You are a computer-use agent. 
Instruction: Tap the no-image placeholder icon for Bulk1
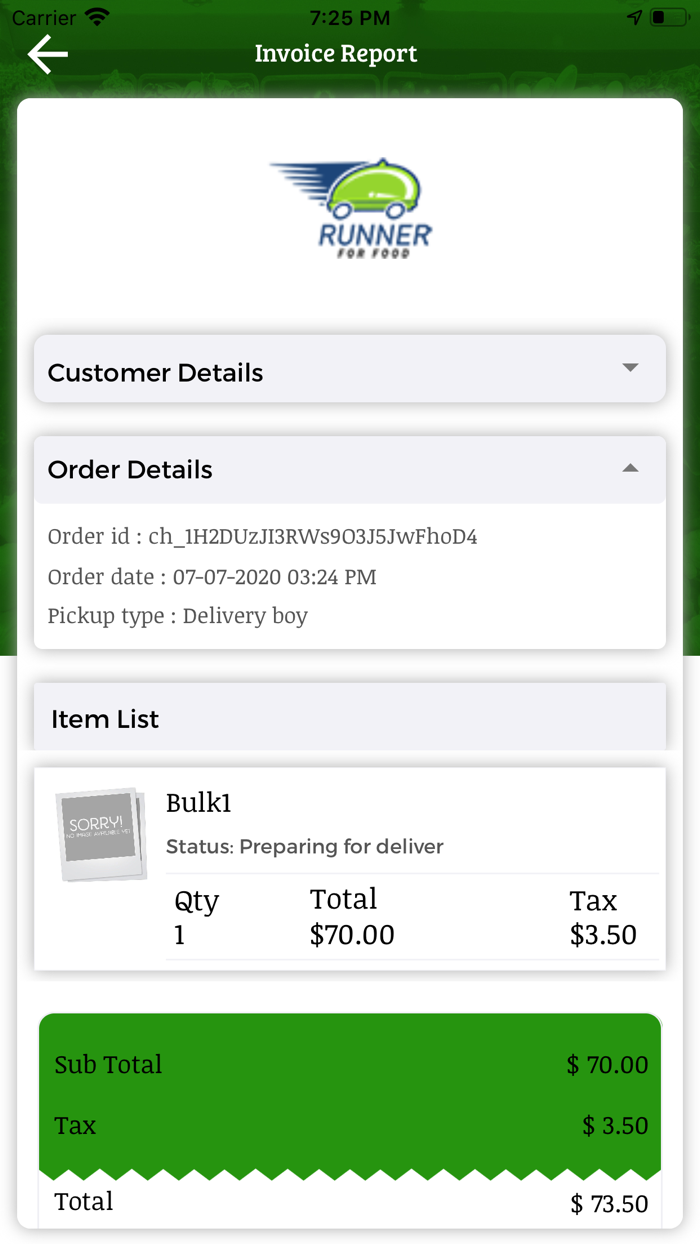[x=100, y=834]
